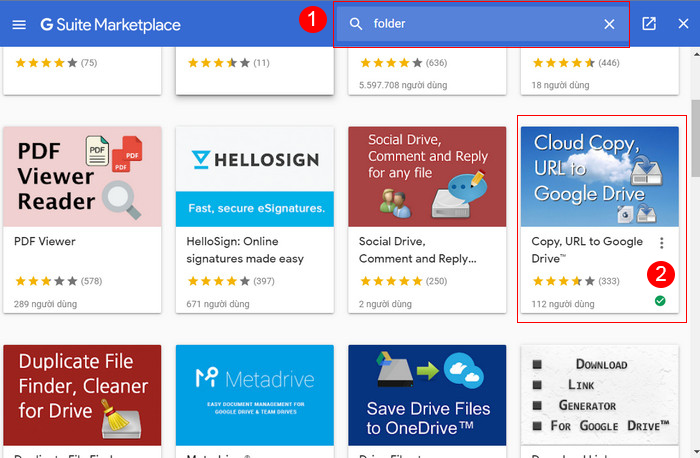Click '671 người dùng' user count

point(218,304)
